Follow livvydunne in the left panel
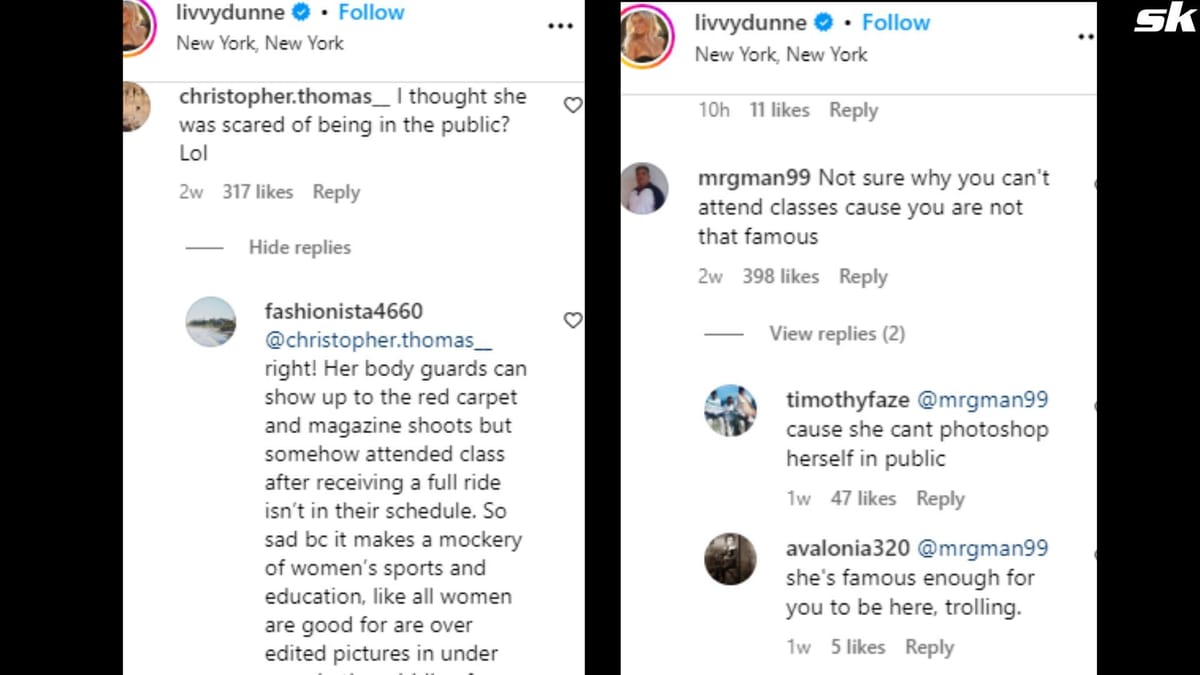The height and width of the screenshot is (675, 1200). click(371, 13)
